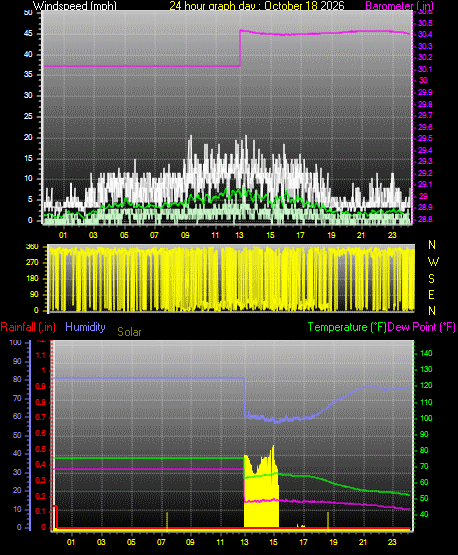Click the "30.1" barometer axis value
The image size is (458, 555).
[425, 69]
